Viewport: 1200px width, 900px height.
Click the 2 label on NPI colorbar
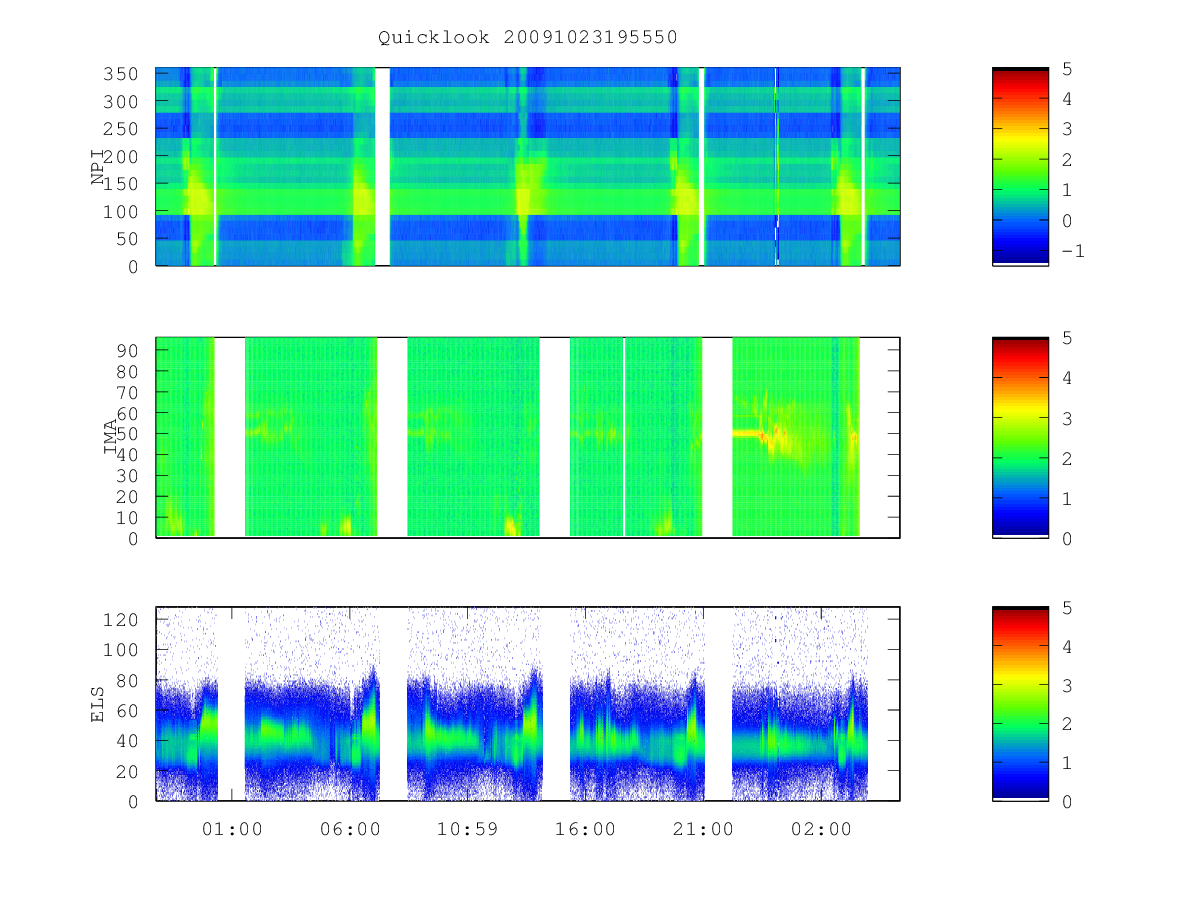(x=1066, y=160)
